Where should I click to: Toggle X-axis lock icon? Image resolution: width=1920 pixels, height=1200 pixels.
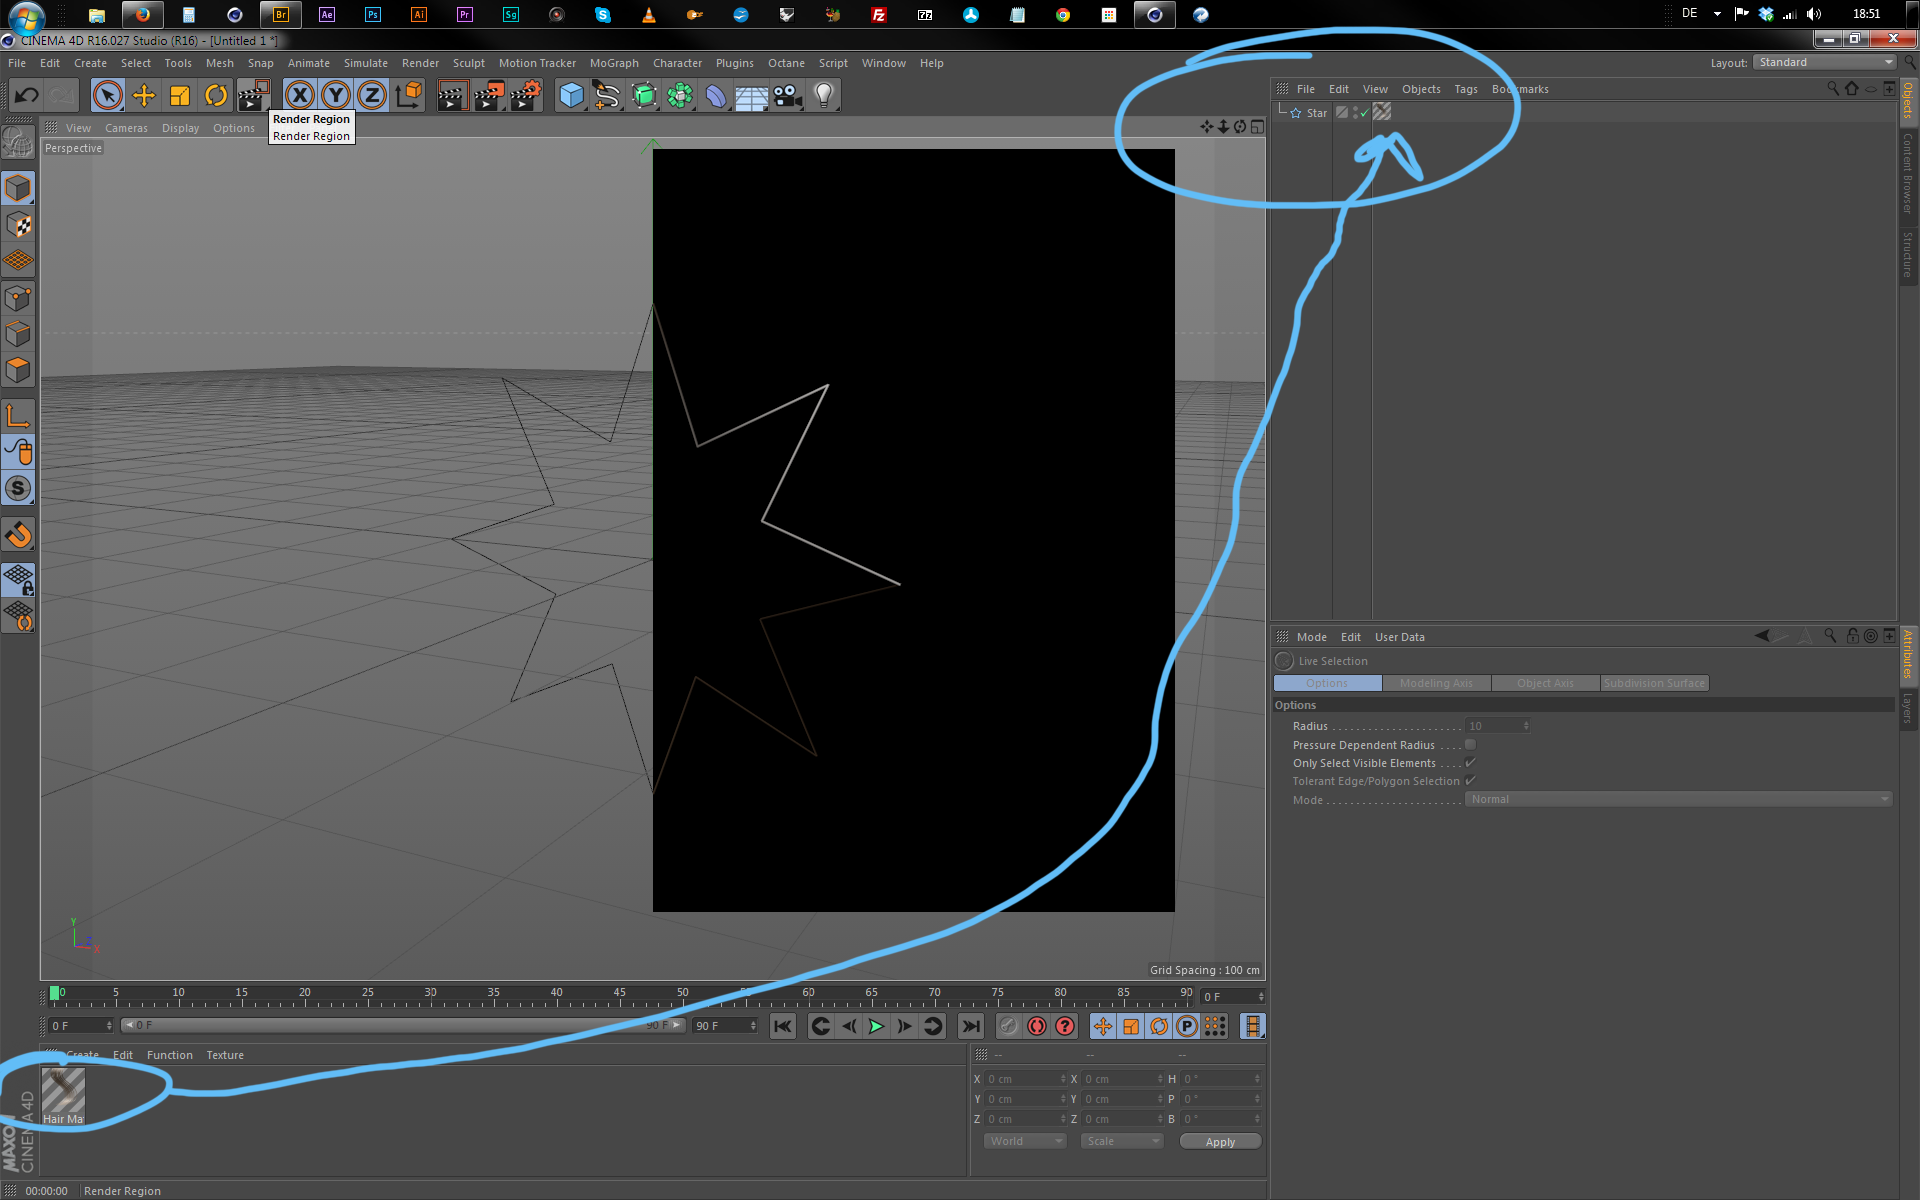tap(299, 96)
